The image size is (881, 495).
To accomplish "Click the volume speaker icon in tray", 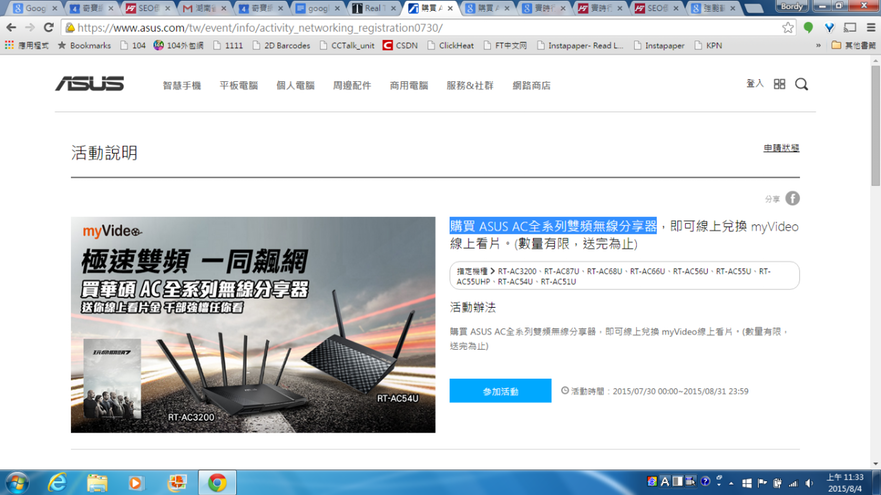I will [x=809, y=483].
